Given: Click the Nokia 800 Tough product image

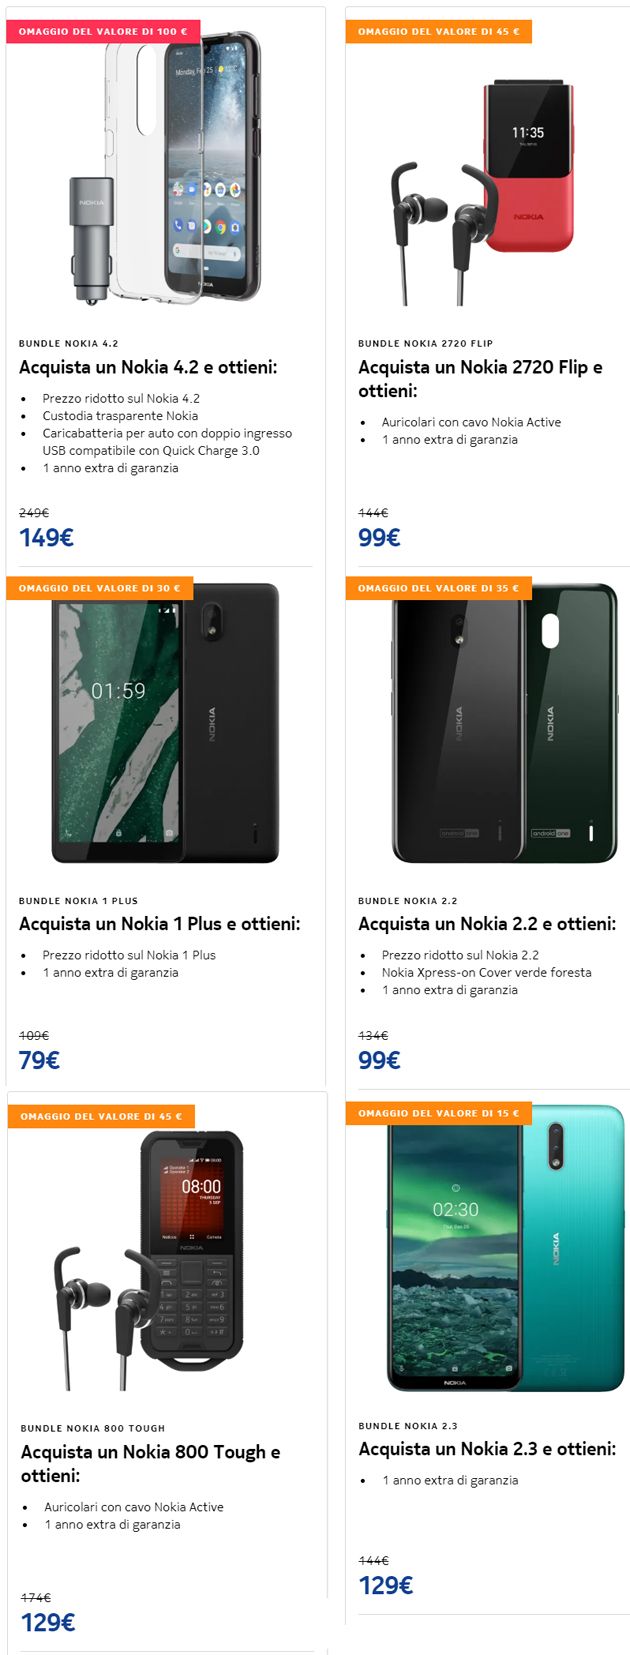Looking at the screenshot, I should tap(149, 1260).
